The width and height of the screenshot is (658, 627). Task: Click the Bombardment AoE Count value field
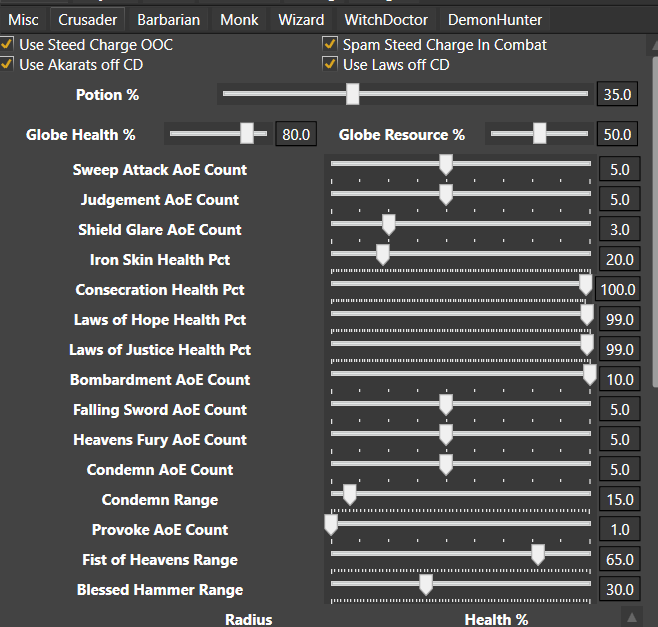point(619,380)
